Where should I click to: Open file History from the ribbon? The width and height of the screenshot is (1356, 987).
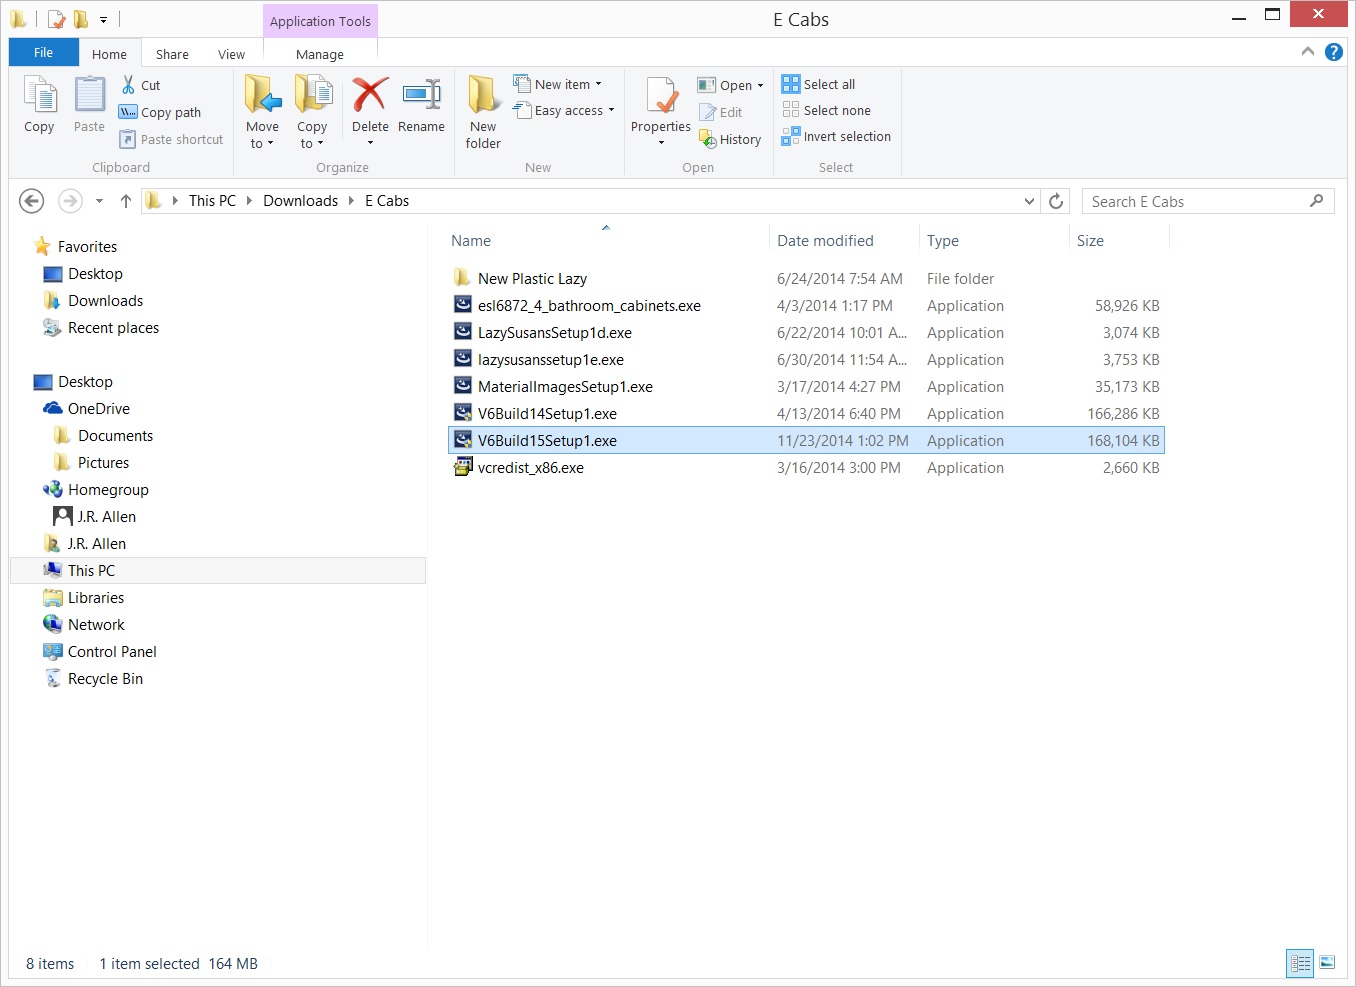[x=731, y=139]
